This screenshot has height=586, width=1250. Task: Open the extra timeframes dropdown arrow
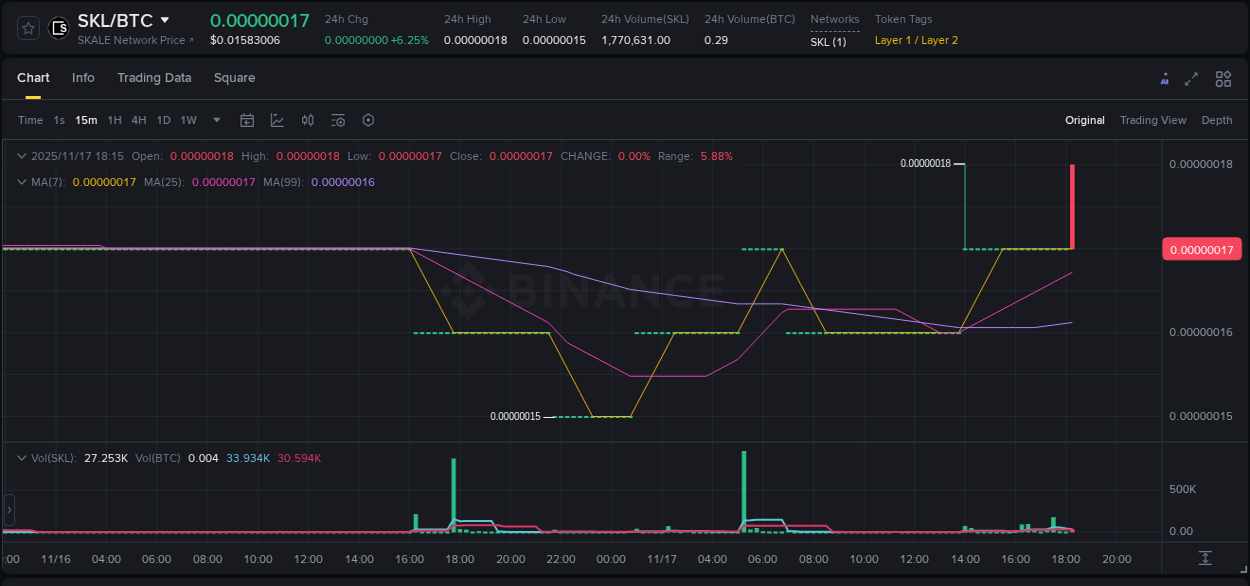[x=215, y=120]
